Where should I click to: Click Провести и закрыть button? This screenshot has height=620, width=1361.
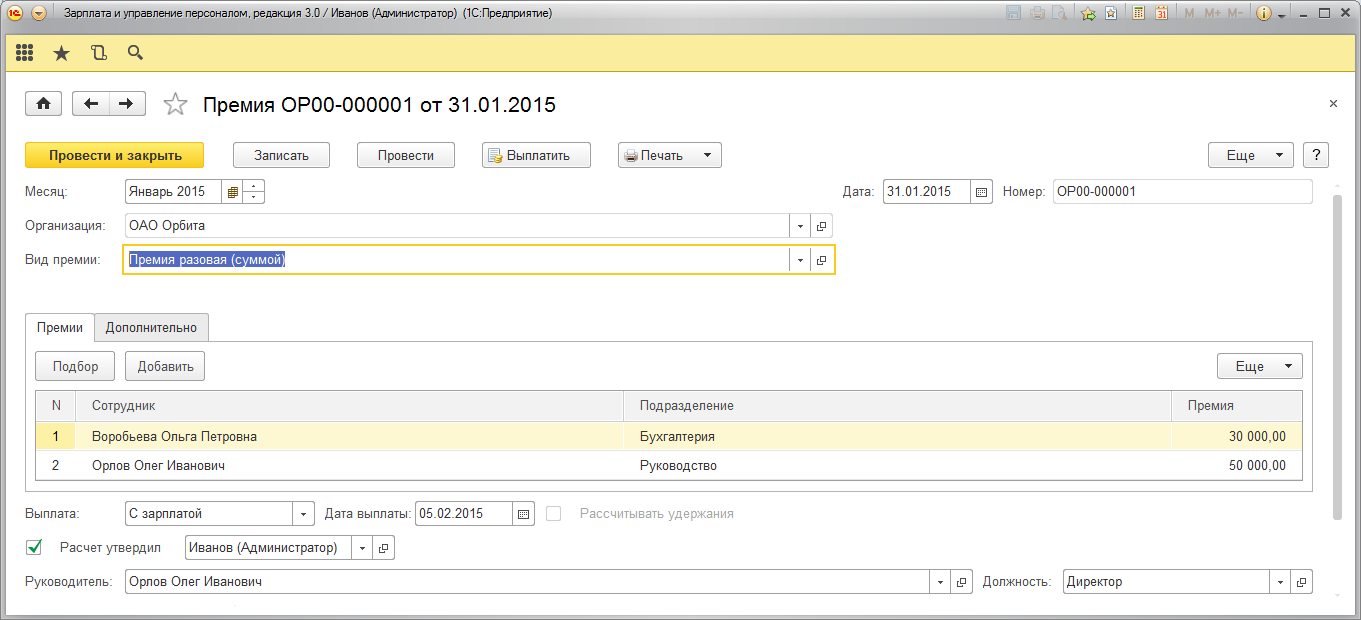[x=115, y=155]
